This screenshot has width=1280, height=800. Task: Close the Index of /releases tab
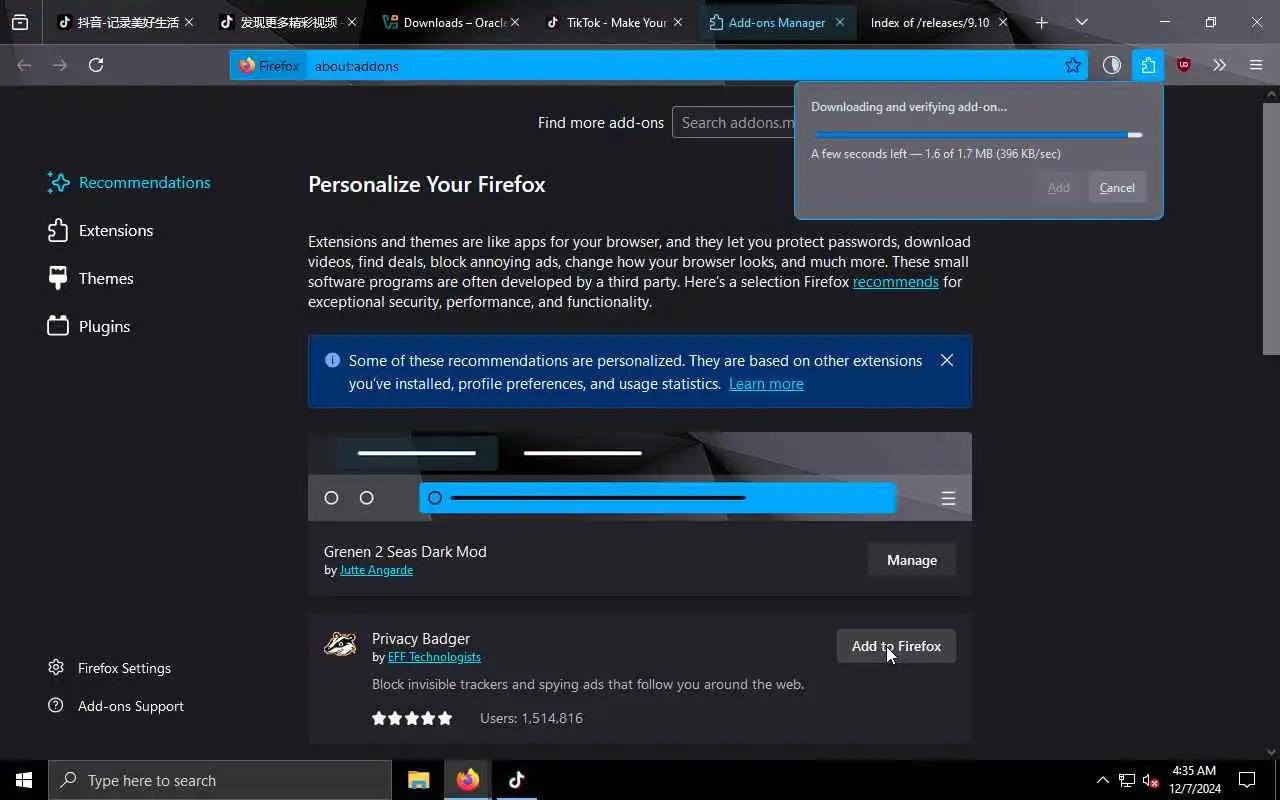pyautogui.click(x=1003, y=22)
